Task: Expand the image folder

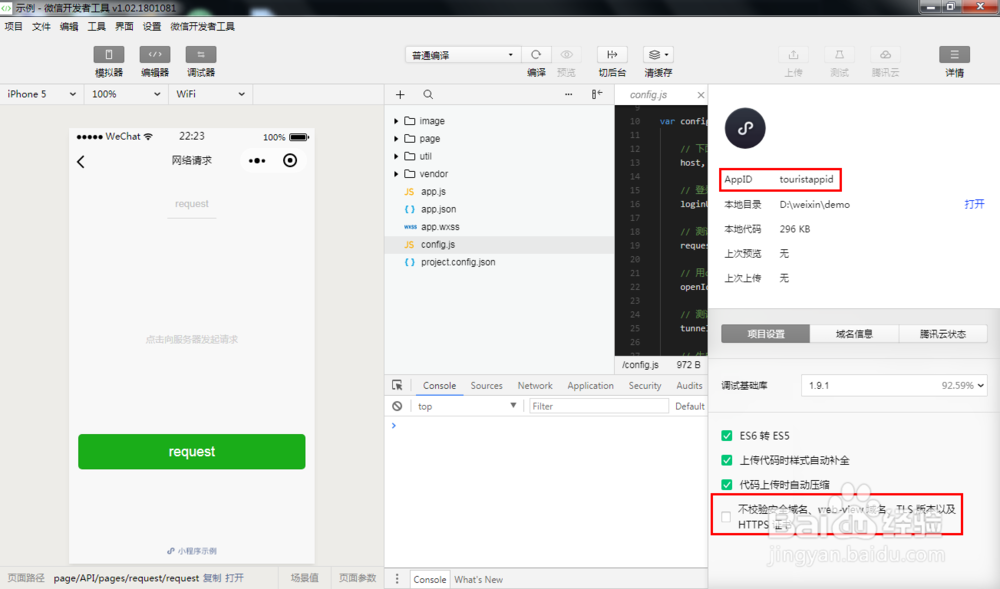Action: [x=396, y=120]
